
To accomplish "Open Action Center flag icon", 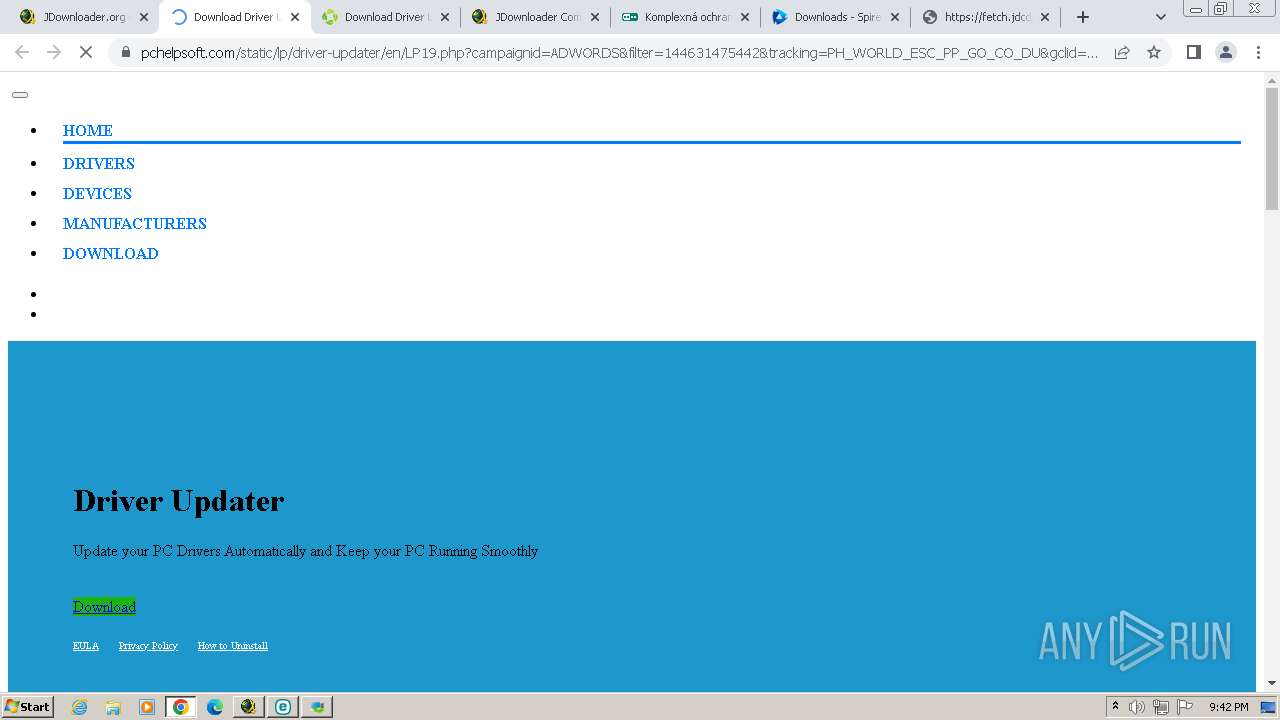I will click(1185, 707).
